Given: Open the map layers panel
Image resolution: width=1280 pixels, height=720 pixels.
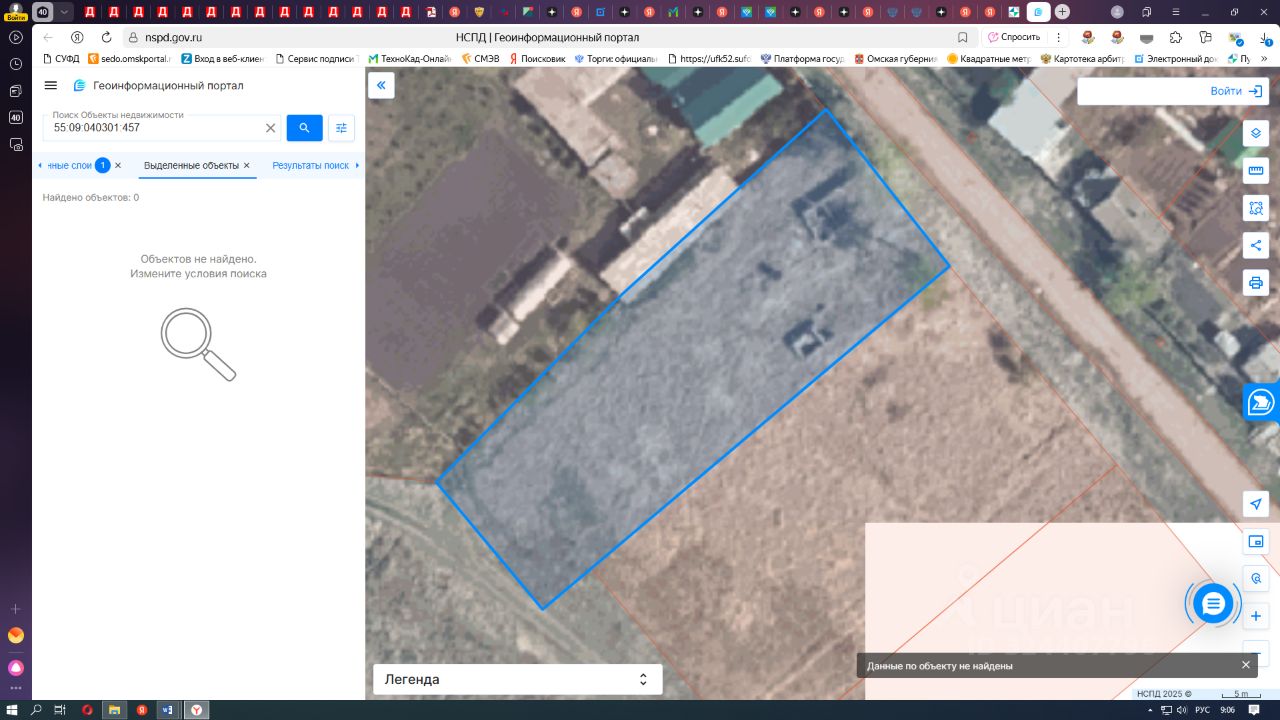Looking at the screenshot, I should [1256, 134].
